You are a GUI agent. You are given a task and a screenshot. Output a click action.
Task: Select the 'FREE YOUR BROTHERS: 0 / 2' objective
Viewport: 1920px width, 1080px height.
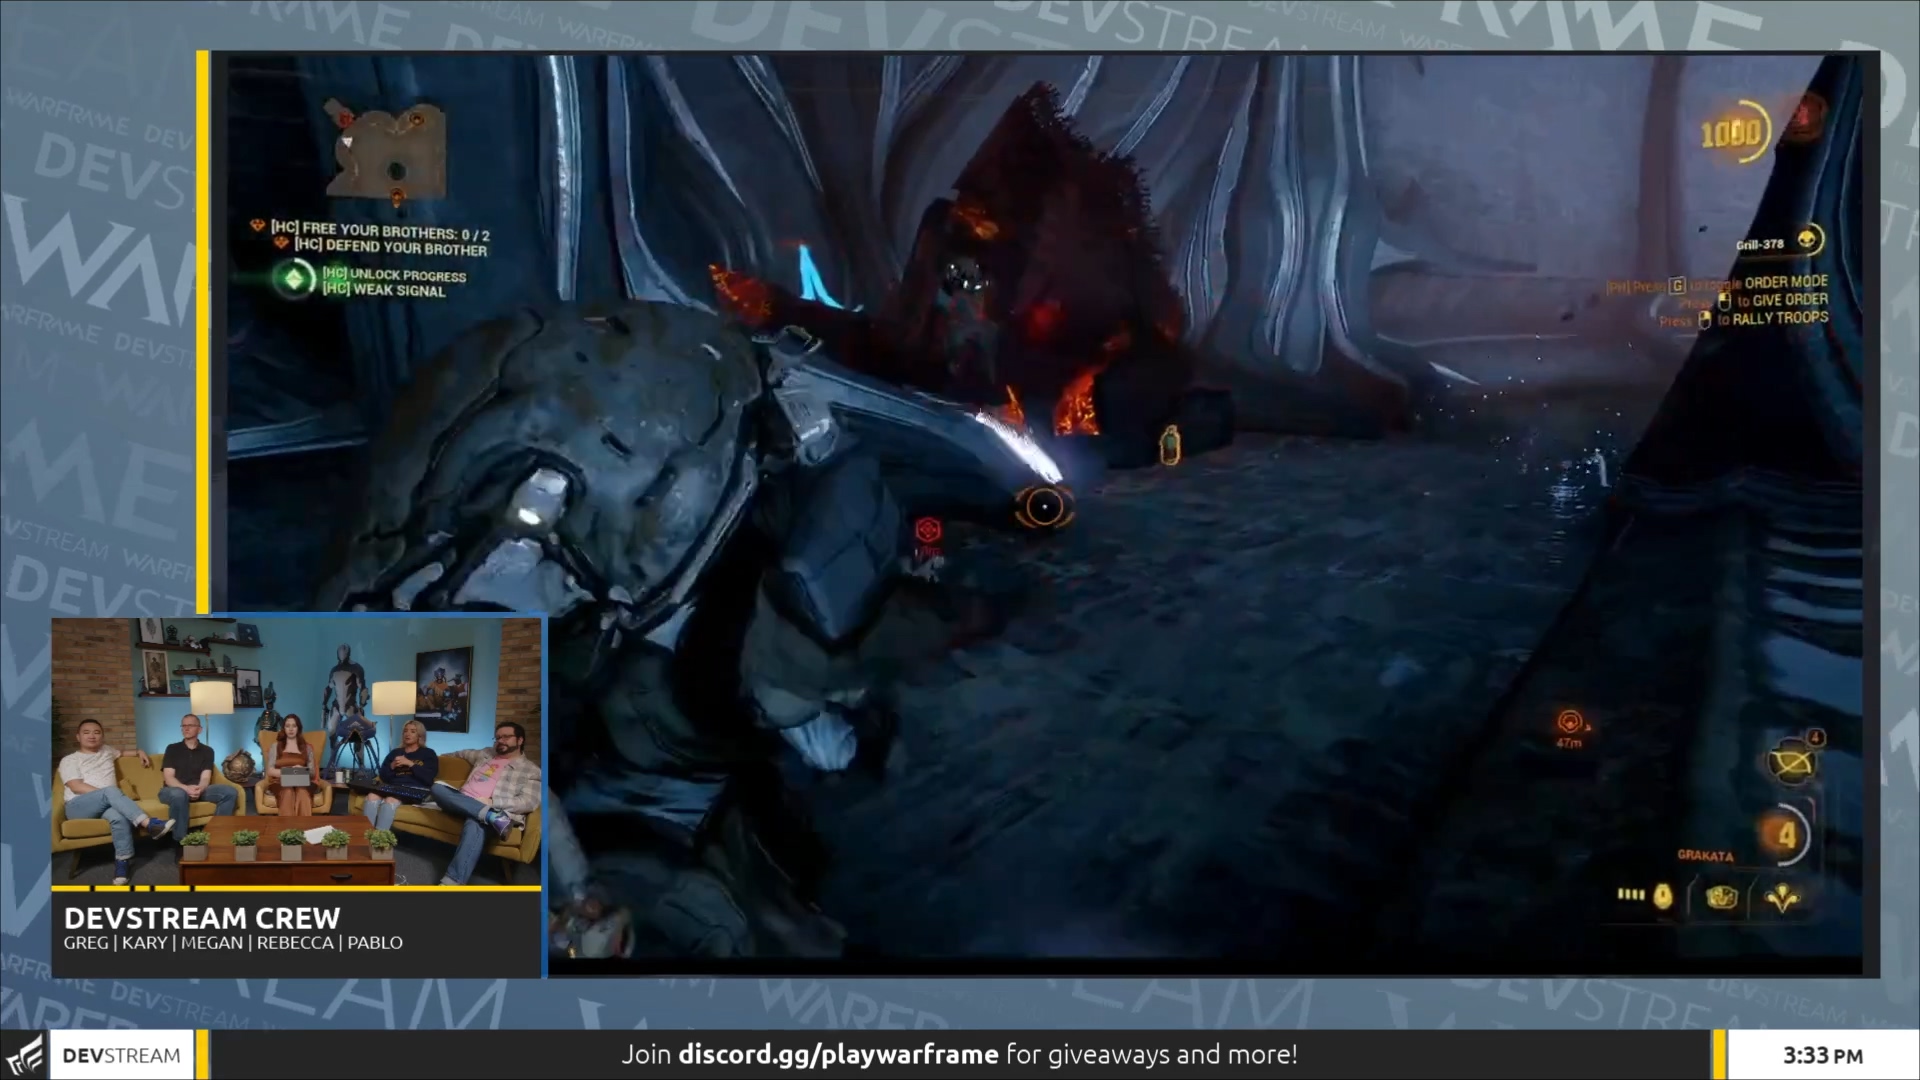click(381, 230)
